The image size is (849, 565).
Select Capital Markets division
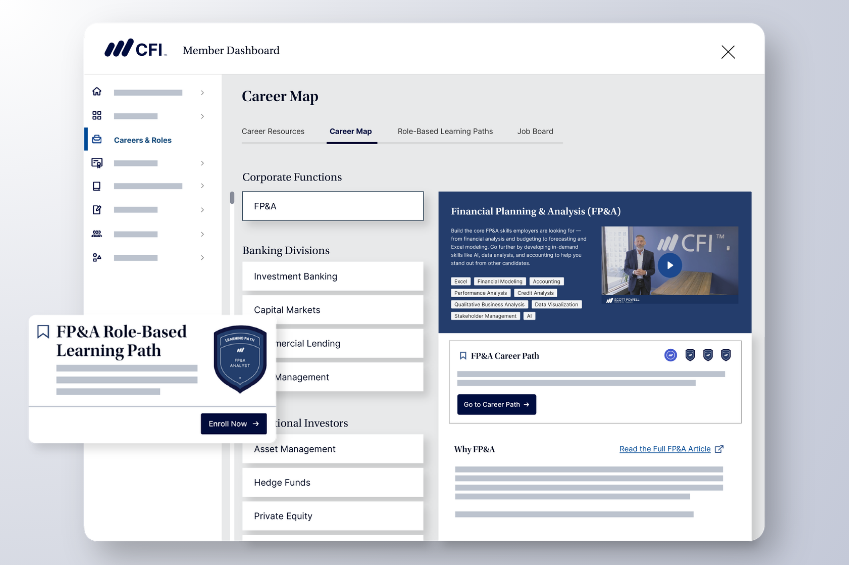[333, 310]
